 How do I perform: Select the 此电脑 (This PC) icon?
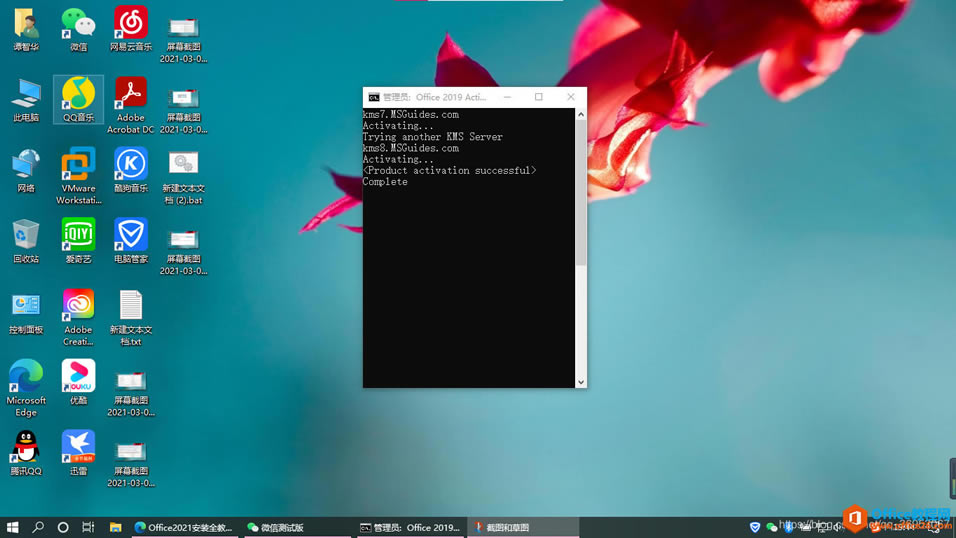point(26,99)
